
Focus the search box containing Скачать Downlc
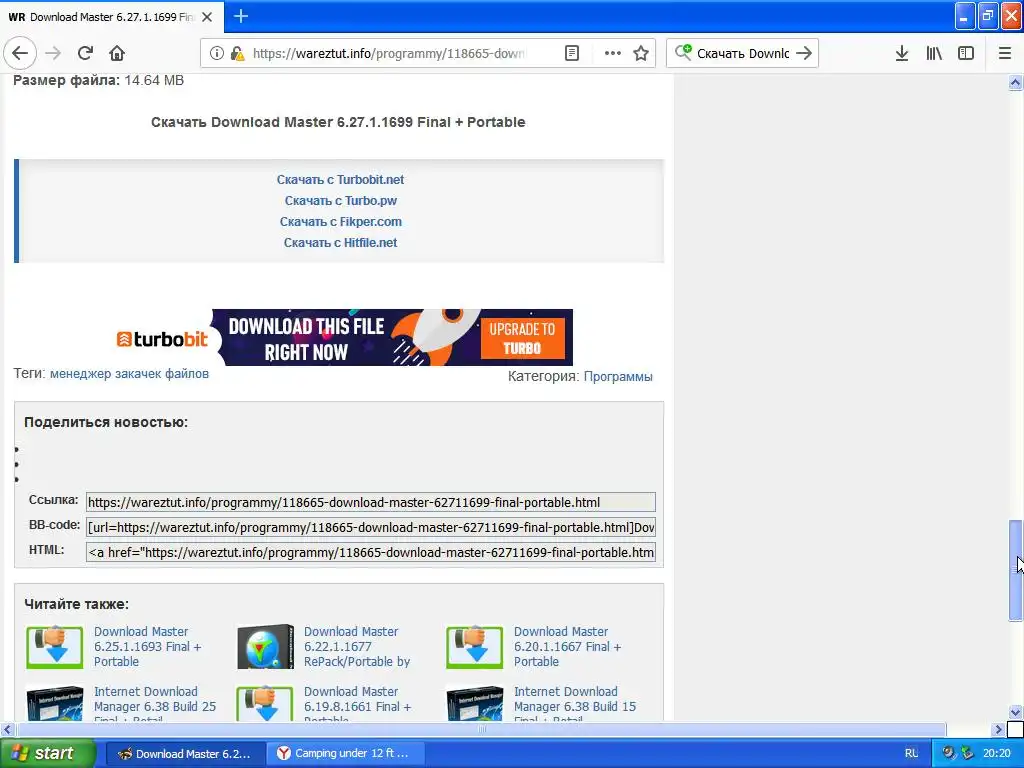(743, 54)
